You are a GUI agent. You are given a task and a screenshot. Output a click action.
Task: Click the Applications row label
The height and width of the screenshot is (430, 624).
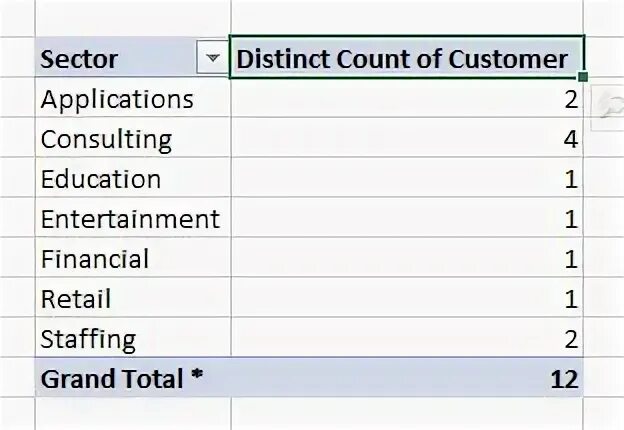[x=117, y=100]
